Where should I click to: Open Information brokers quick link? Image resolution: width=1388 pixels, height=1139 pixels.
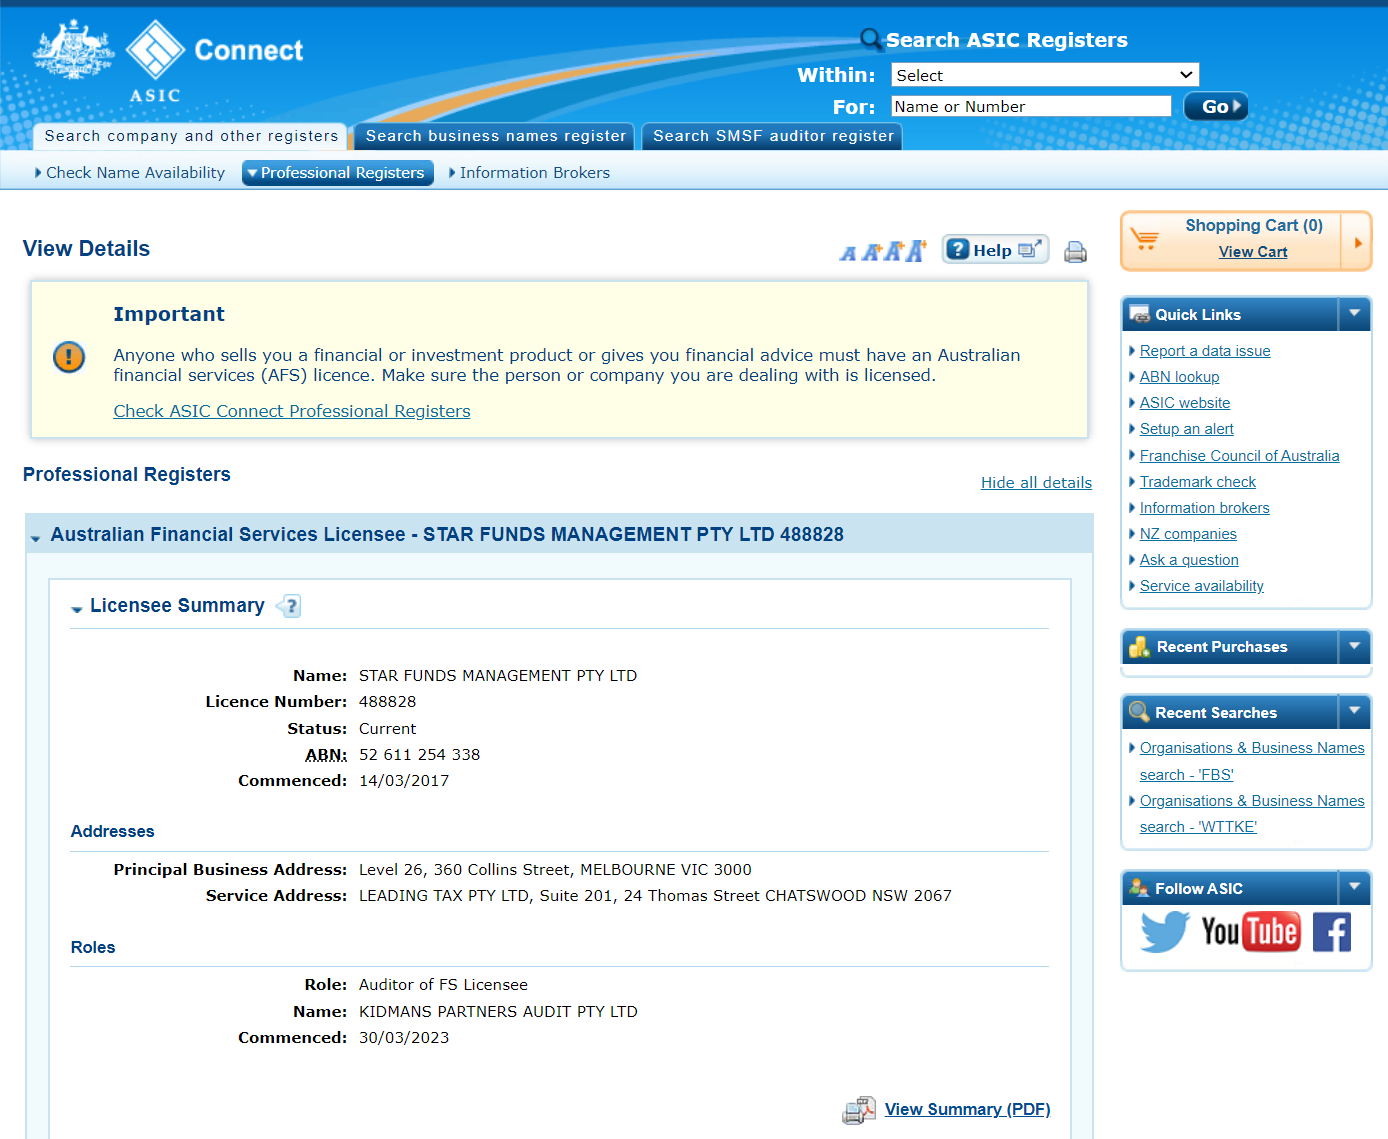tap(1205, 508)
